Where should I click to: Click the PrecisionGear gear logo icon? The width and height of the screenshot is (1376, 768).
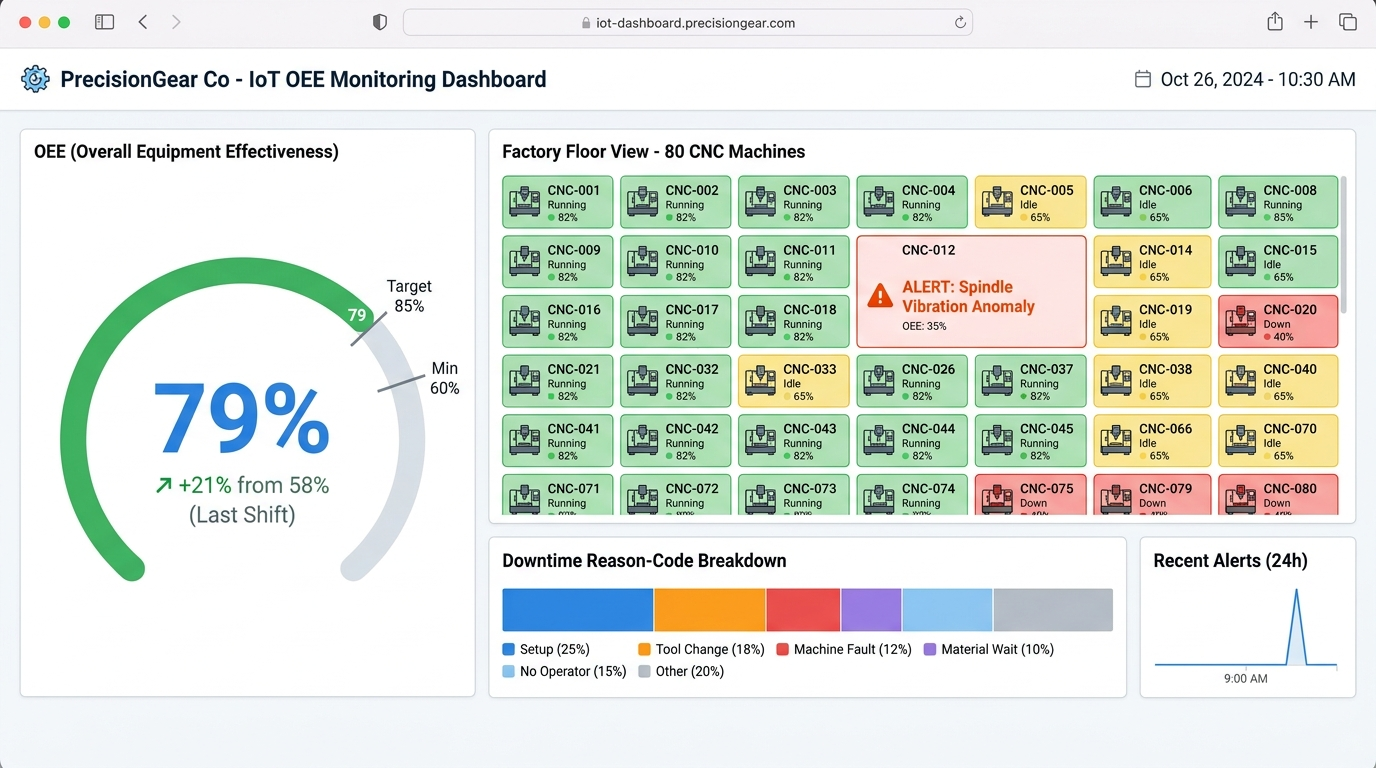(x=35, y=79)
